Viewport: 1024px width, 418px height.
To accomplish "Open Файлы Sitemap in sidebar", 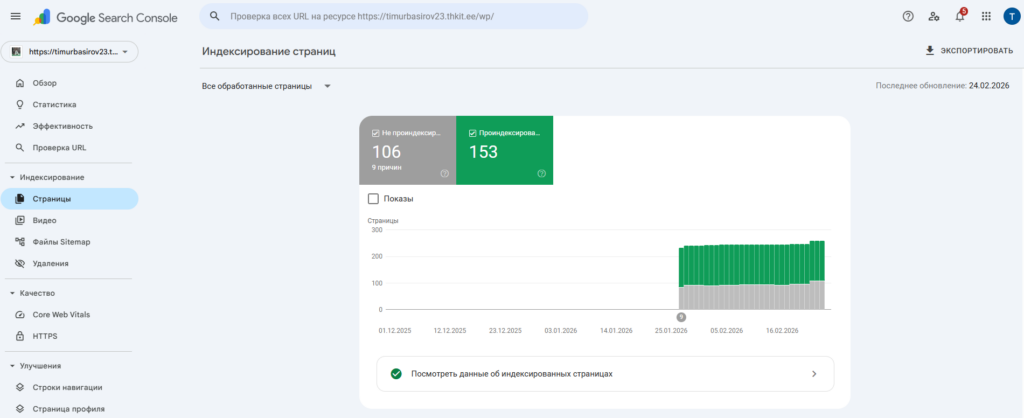I will tap(61, 242).
